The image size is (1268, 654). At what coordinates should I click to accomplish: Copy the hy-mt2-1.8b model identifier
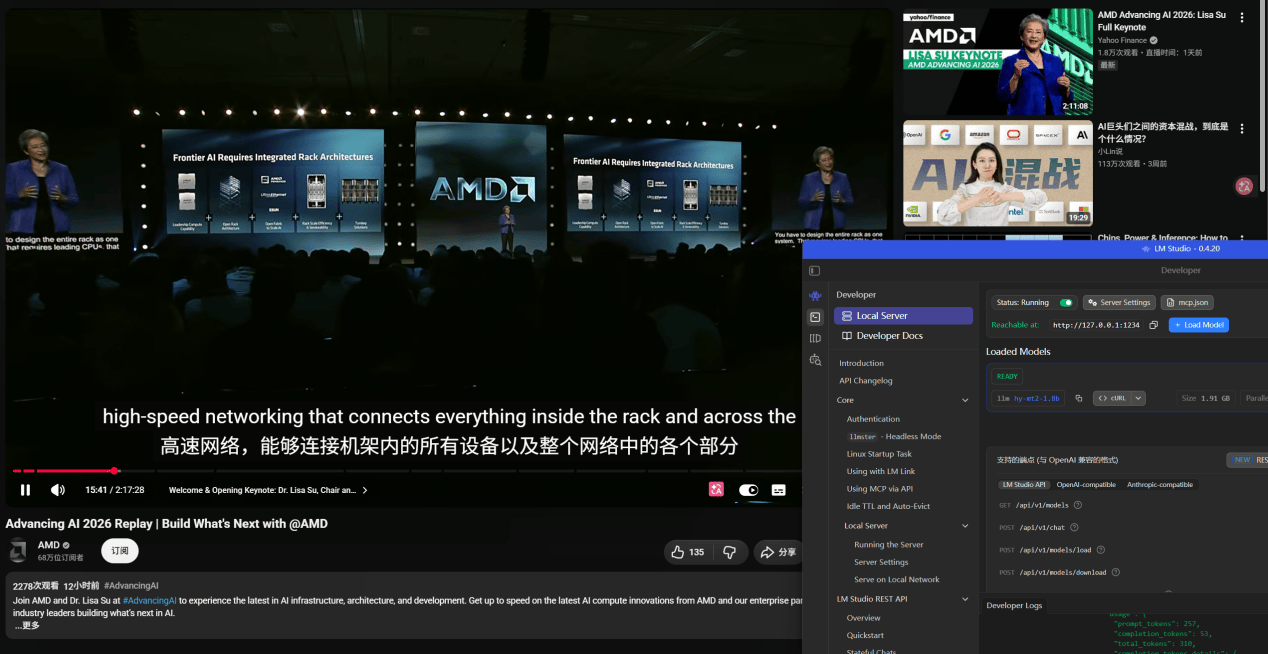(1079, 398)
